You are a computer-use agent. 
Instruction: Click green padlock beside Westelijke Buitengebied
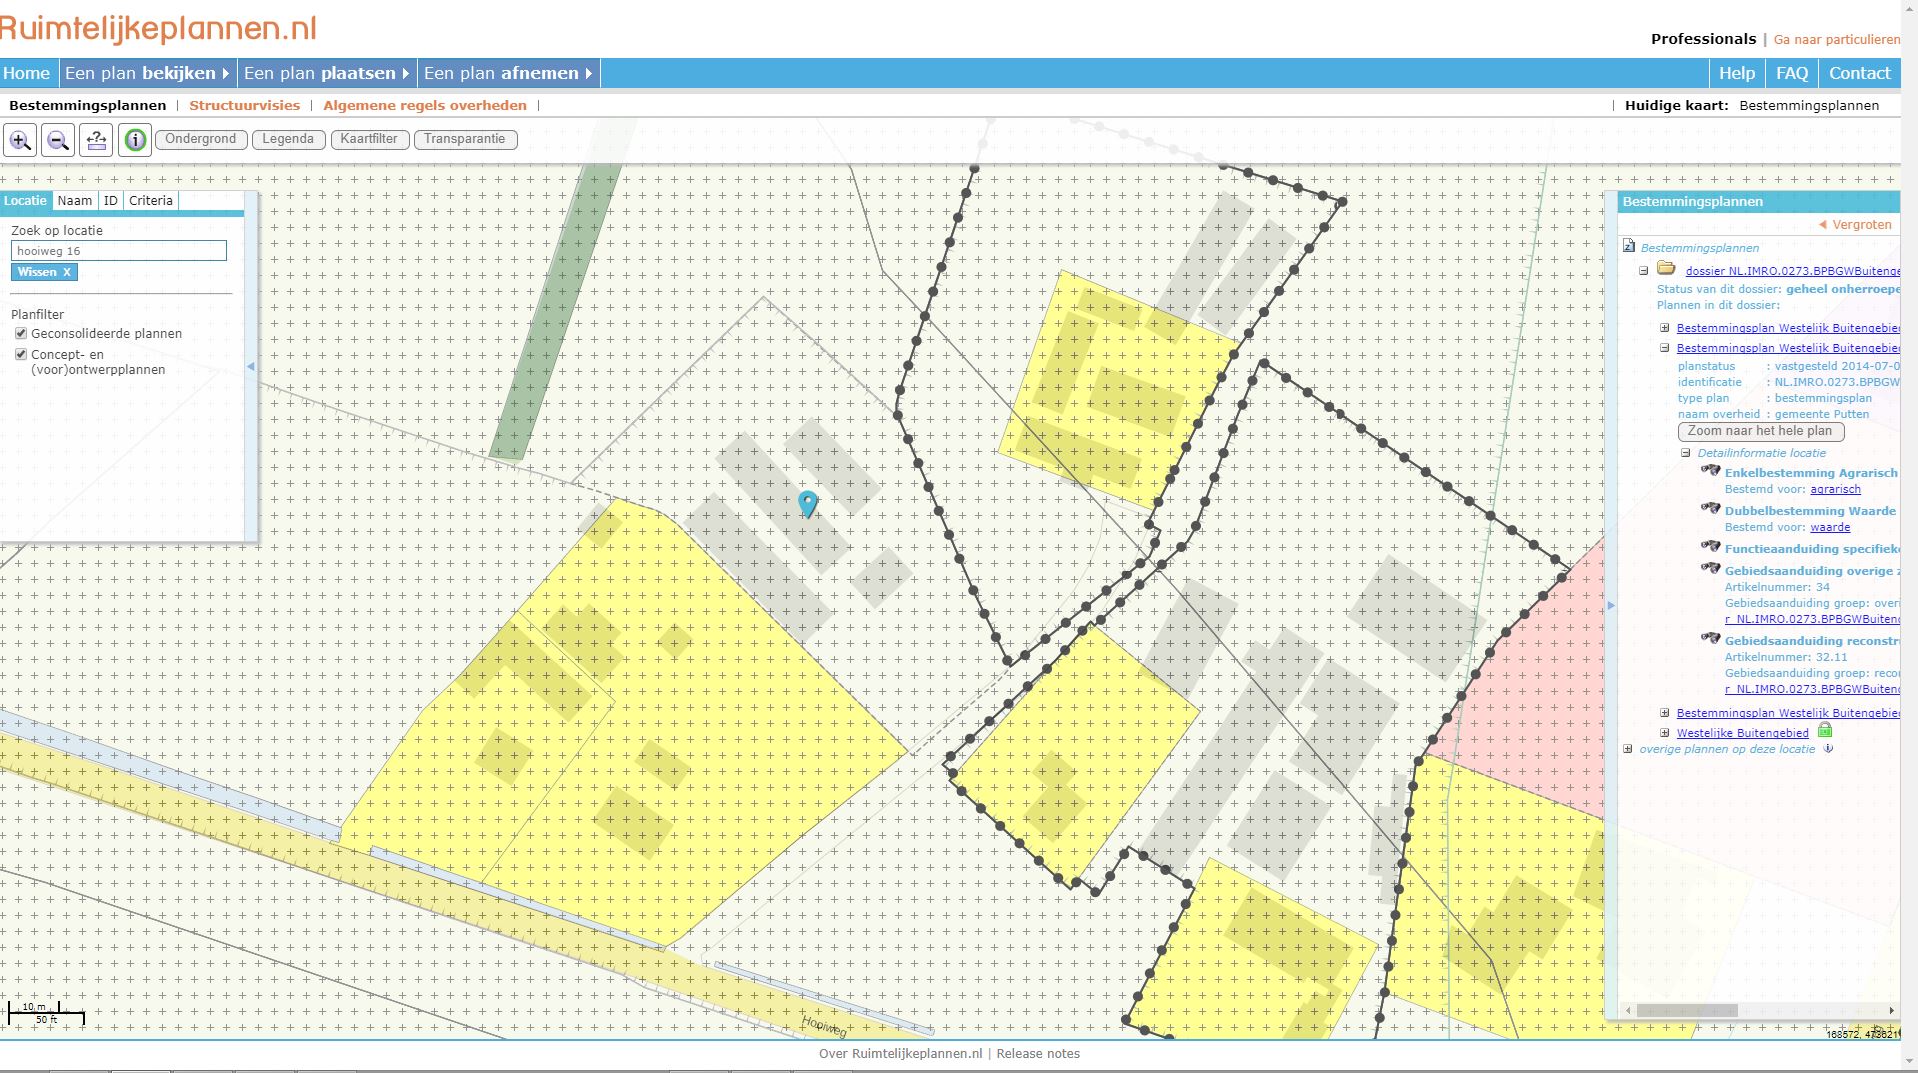(1825, 730)
